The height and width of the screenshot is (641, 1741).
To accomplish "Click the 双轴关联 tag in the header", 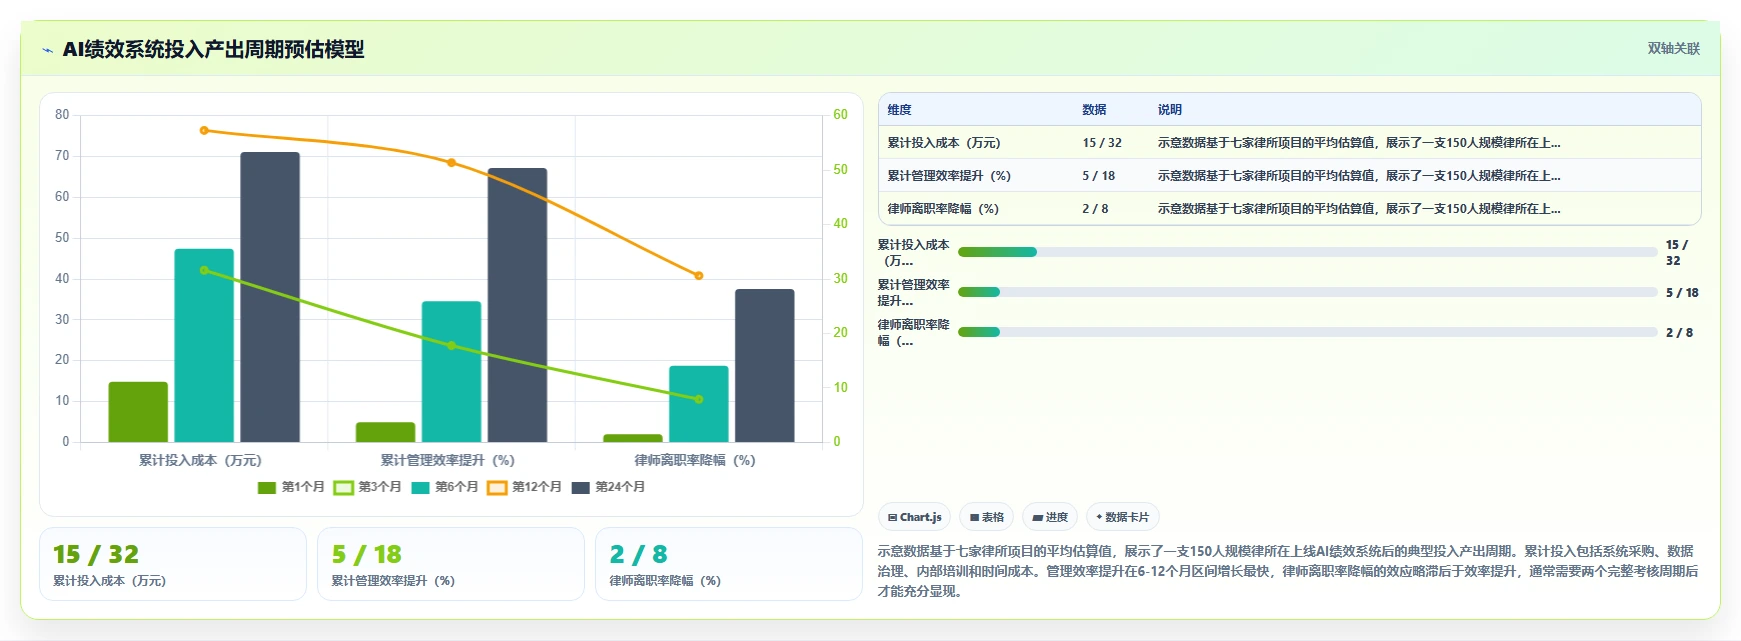I will (x=1673, y=49).
